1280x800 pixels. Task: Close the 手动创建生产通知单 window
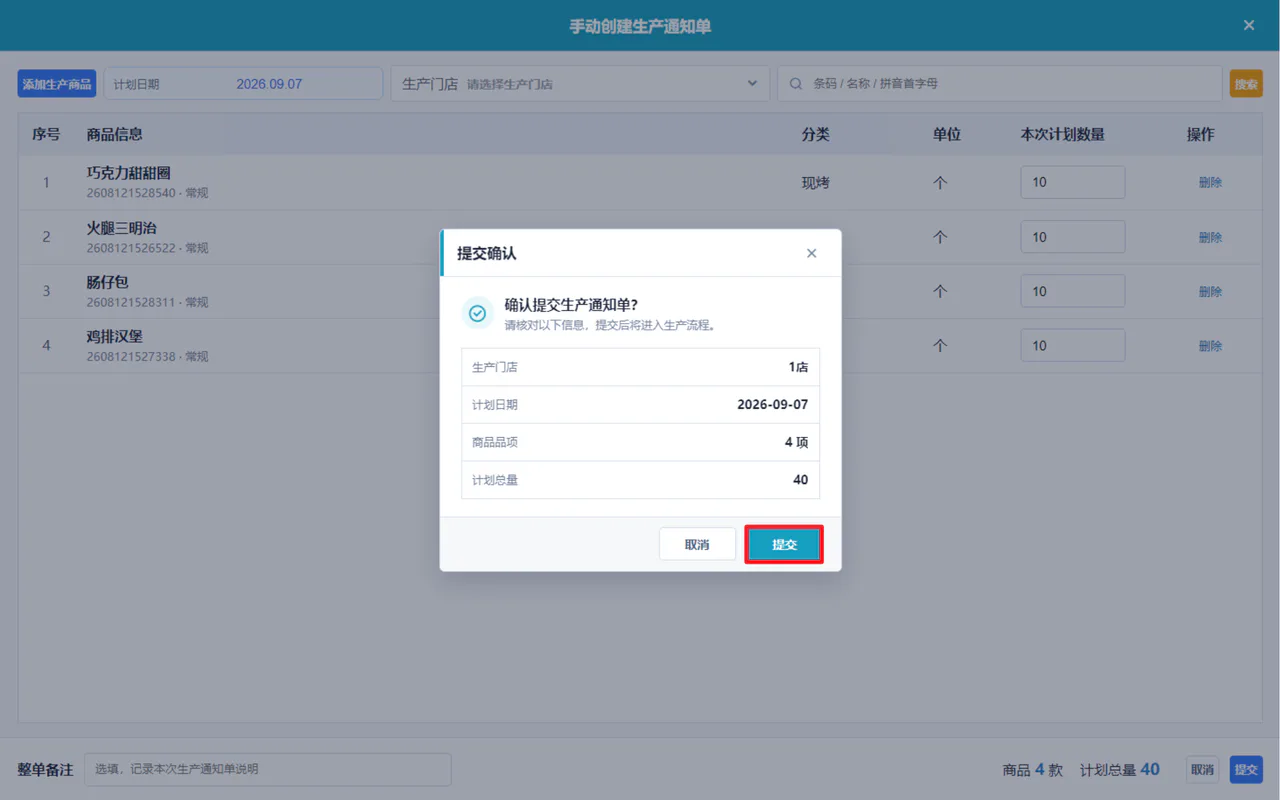click(x=1249, y=25)
